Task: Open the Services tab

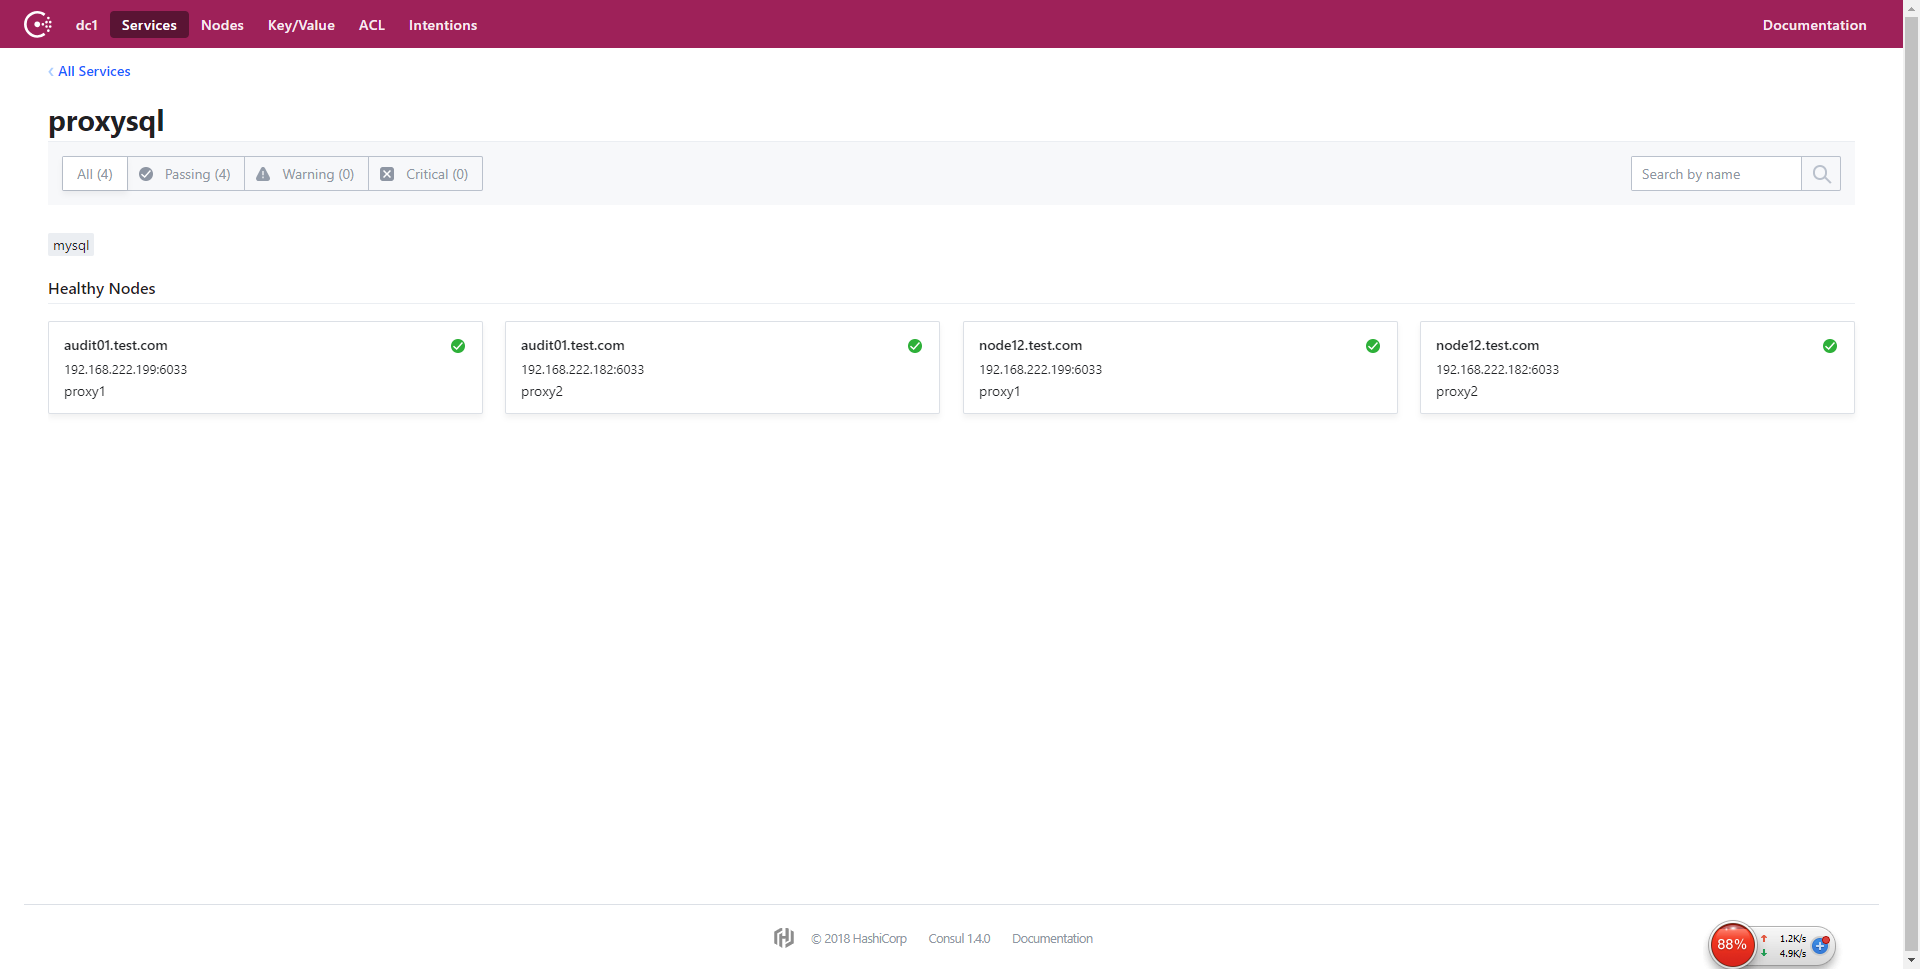Action: click(149, 25)
